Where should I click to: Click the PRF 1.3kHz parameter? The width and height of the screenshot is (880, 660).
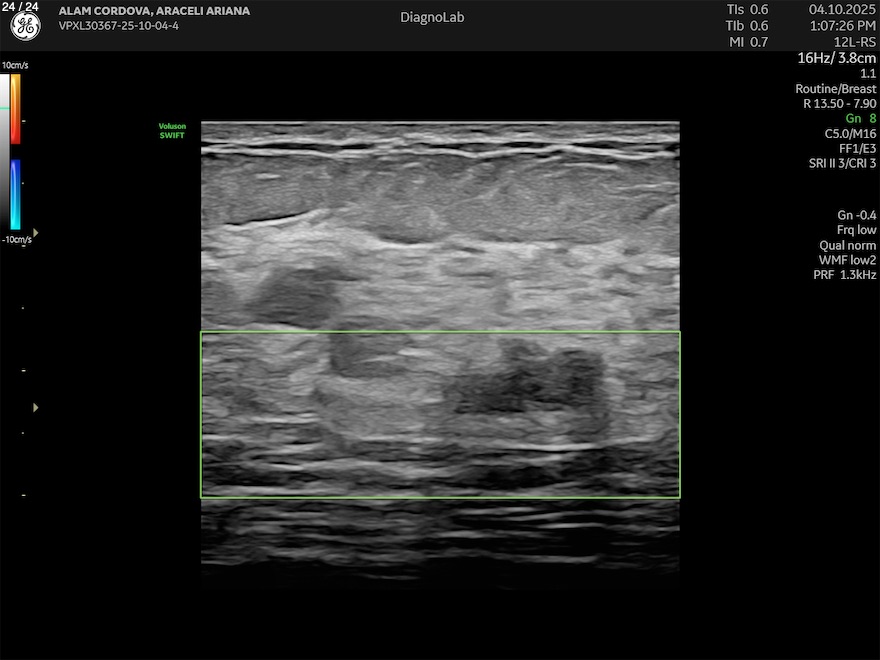tap(844, 275)
